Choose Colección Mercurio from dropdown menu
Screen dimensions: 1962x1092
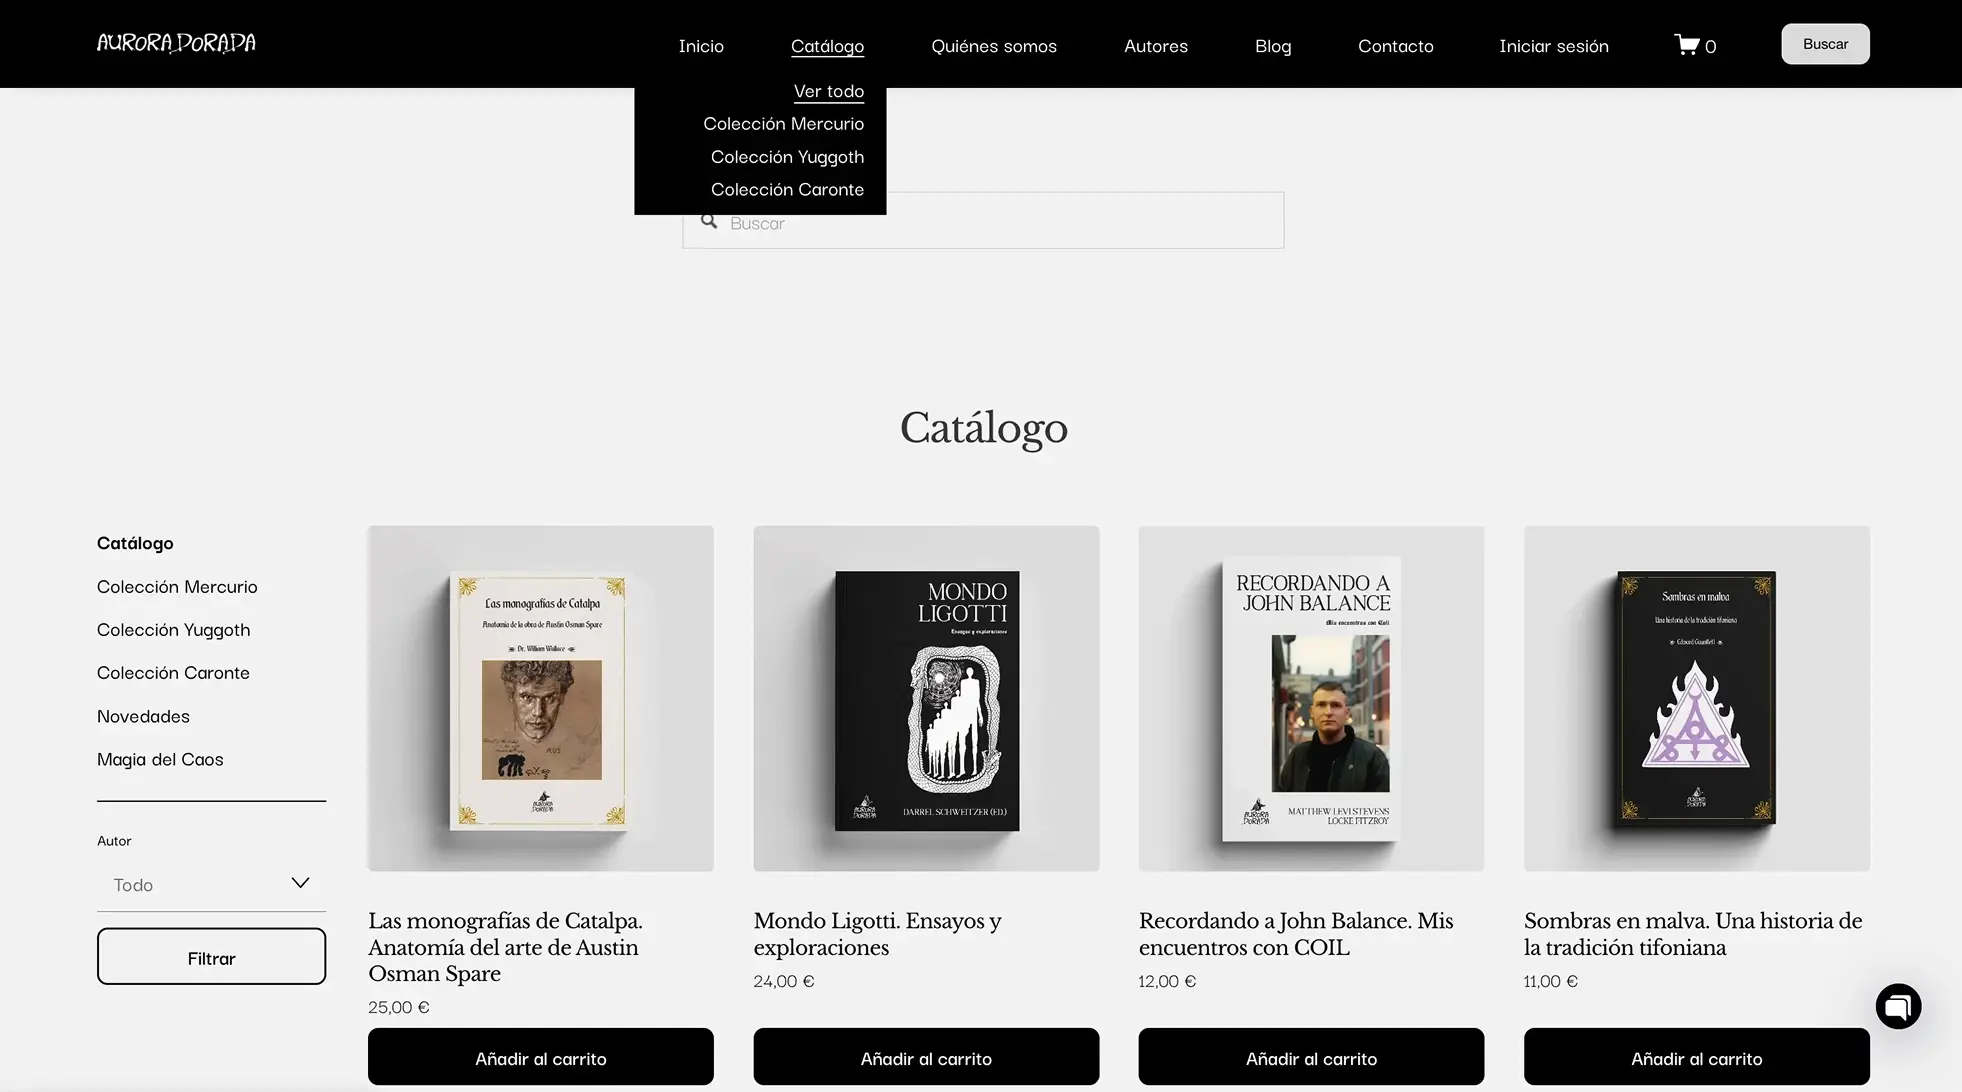(x=783, y=124)
